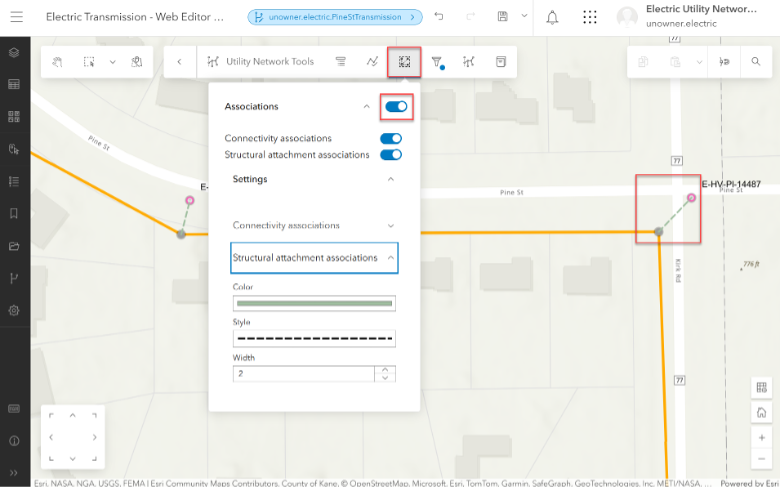The width and height of the screenshot is (780, 488).
Task: Open the Tables panel in sidebar
Action: [x=14, y=85]
